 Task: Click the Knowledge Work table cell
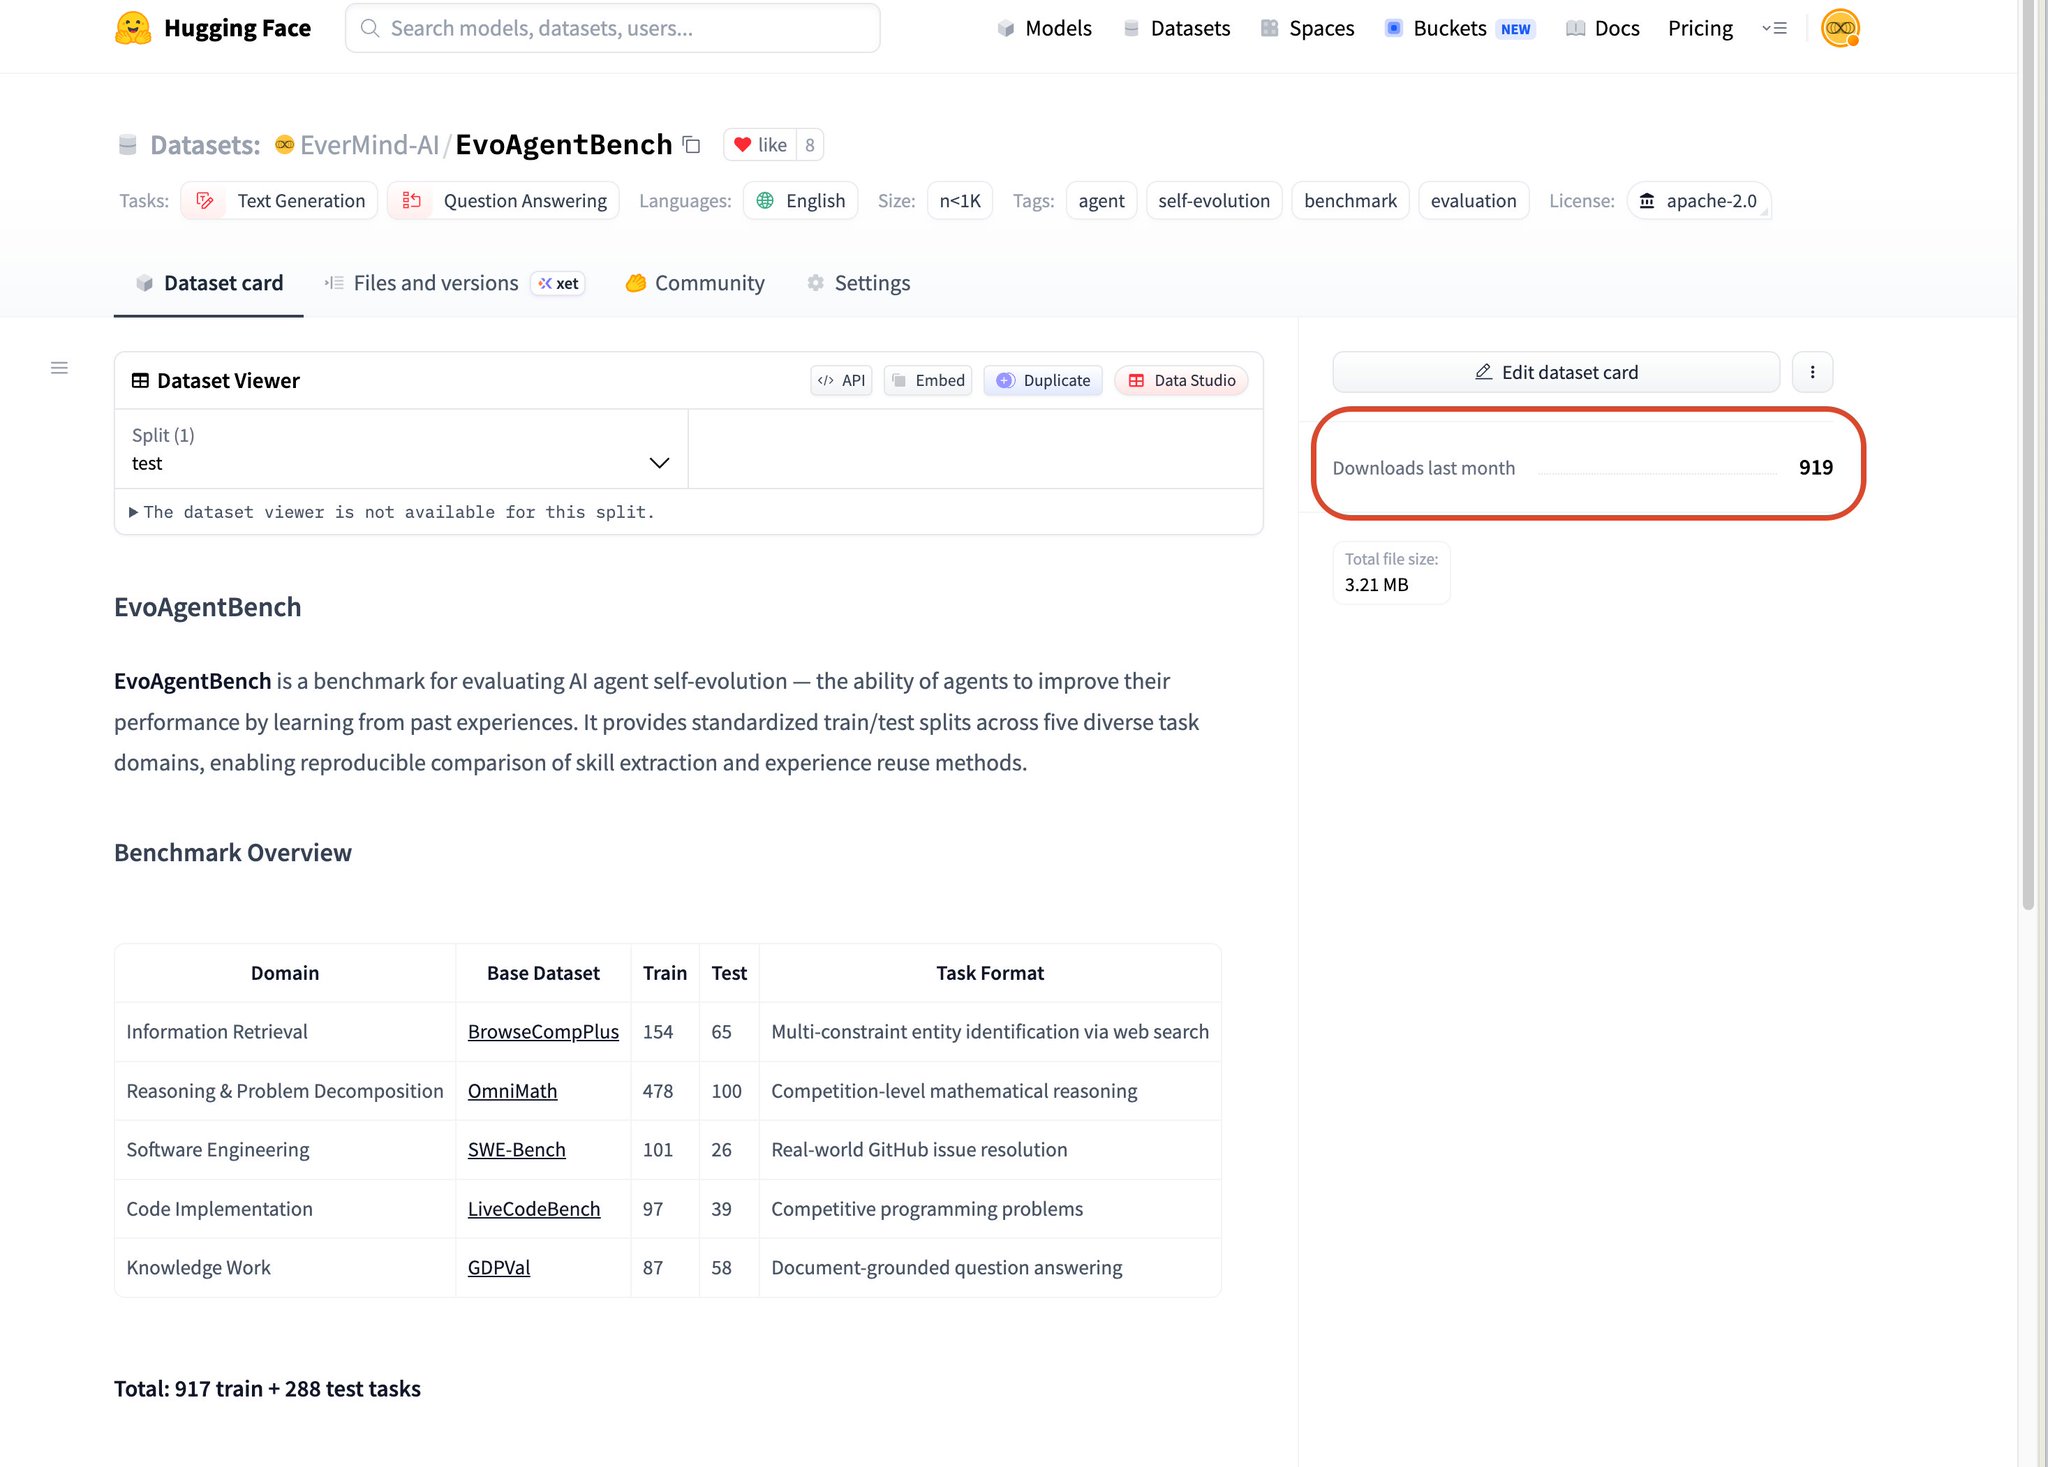pos(285,1268)
